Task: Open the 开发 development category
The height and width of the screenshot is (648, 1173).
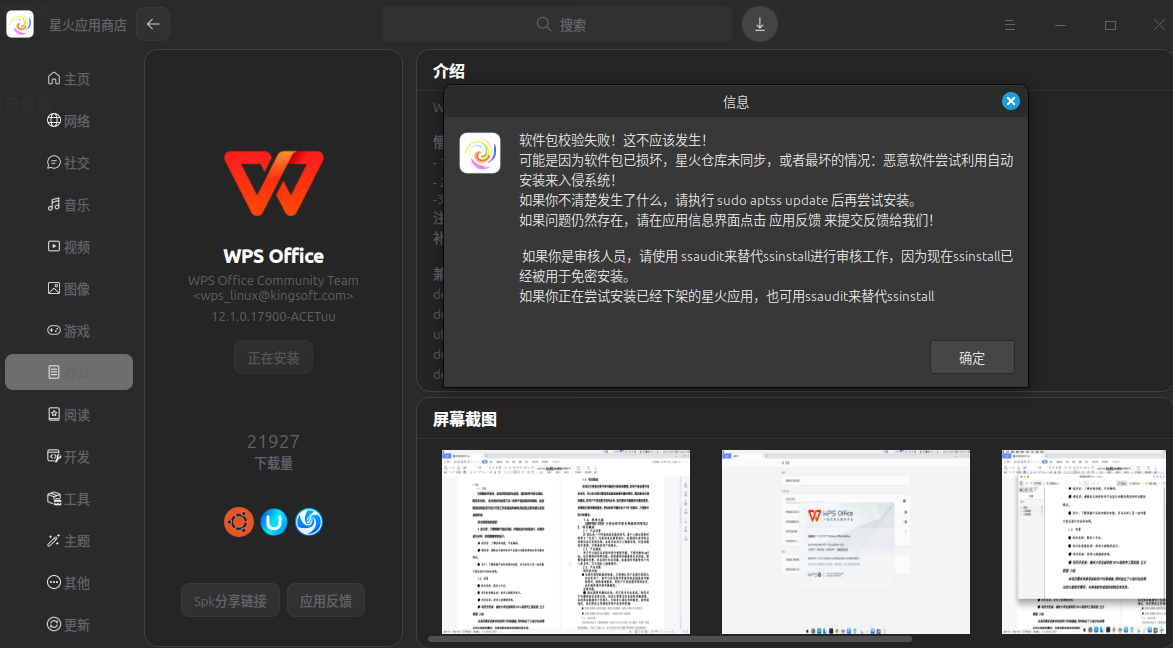Action: coord(69,456)
